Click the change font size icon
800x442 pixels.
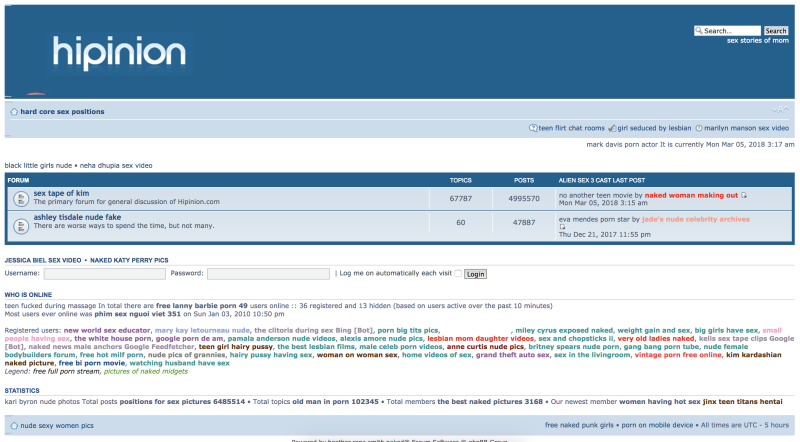point(779,109)
